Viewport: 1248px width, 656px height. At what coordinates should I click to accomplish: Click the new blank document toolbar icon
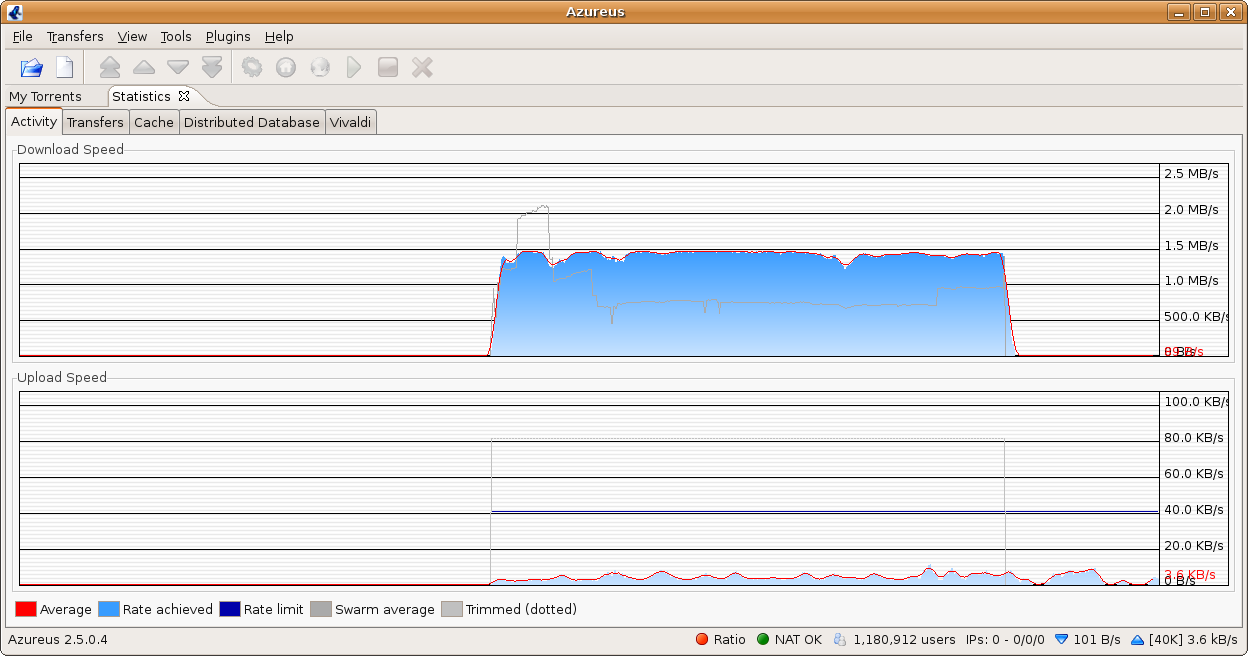click(64, 67)
